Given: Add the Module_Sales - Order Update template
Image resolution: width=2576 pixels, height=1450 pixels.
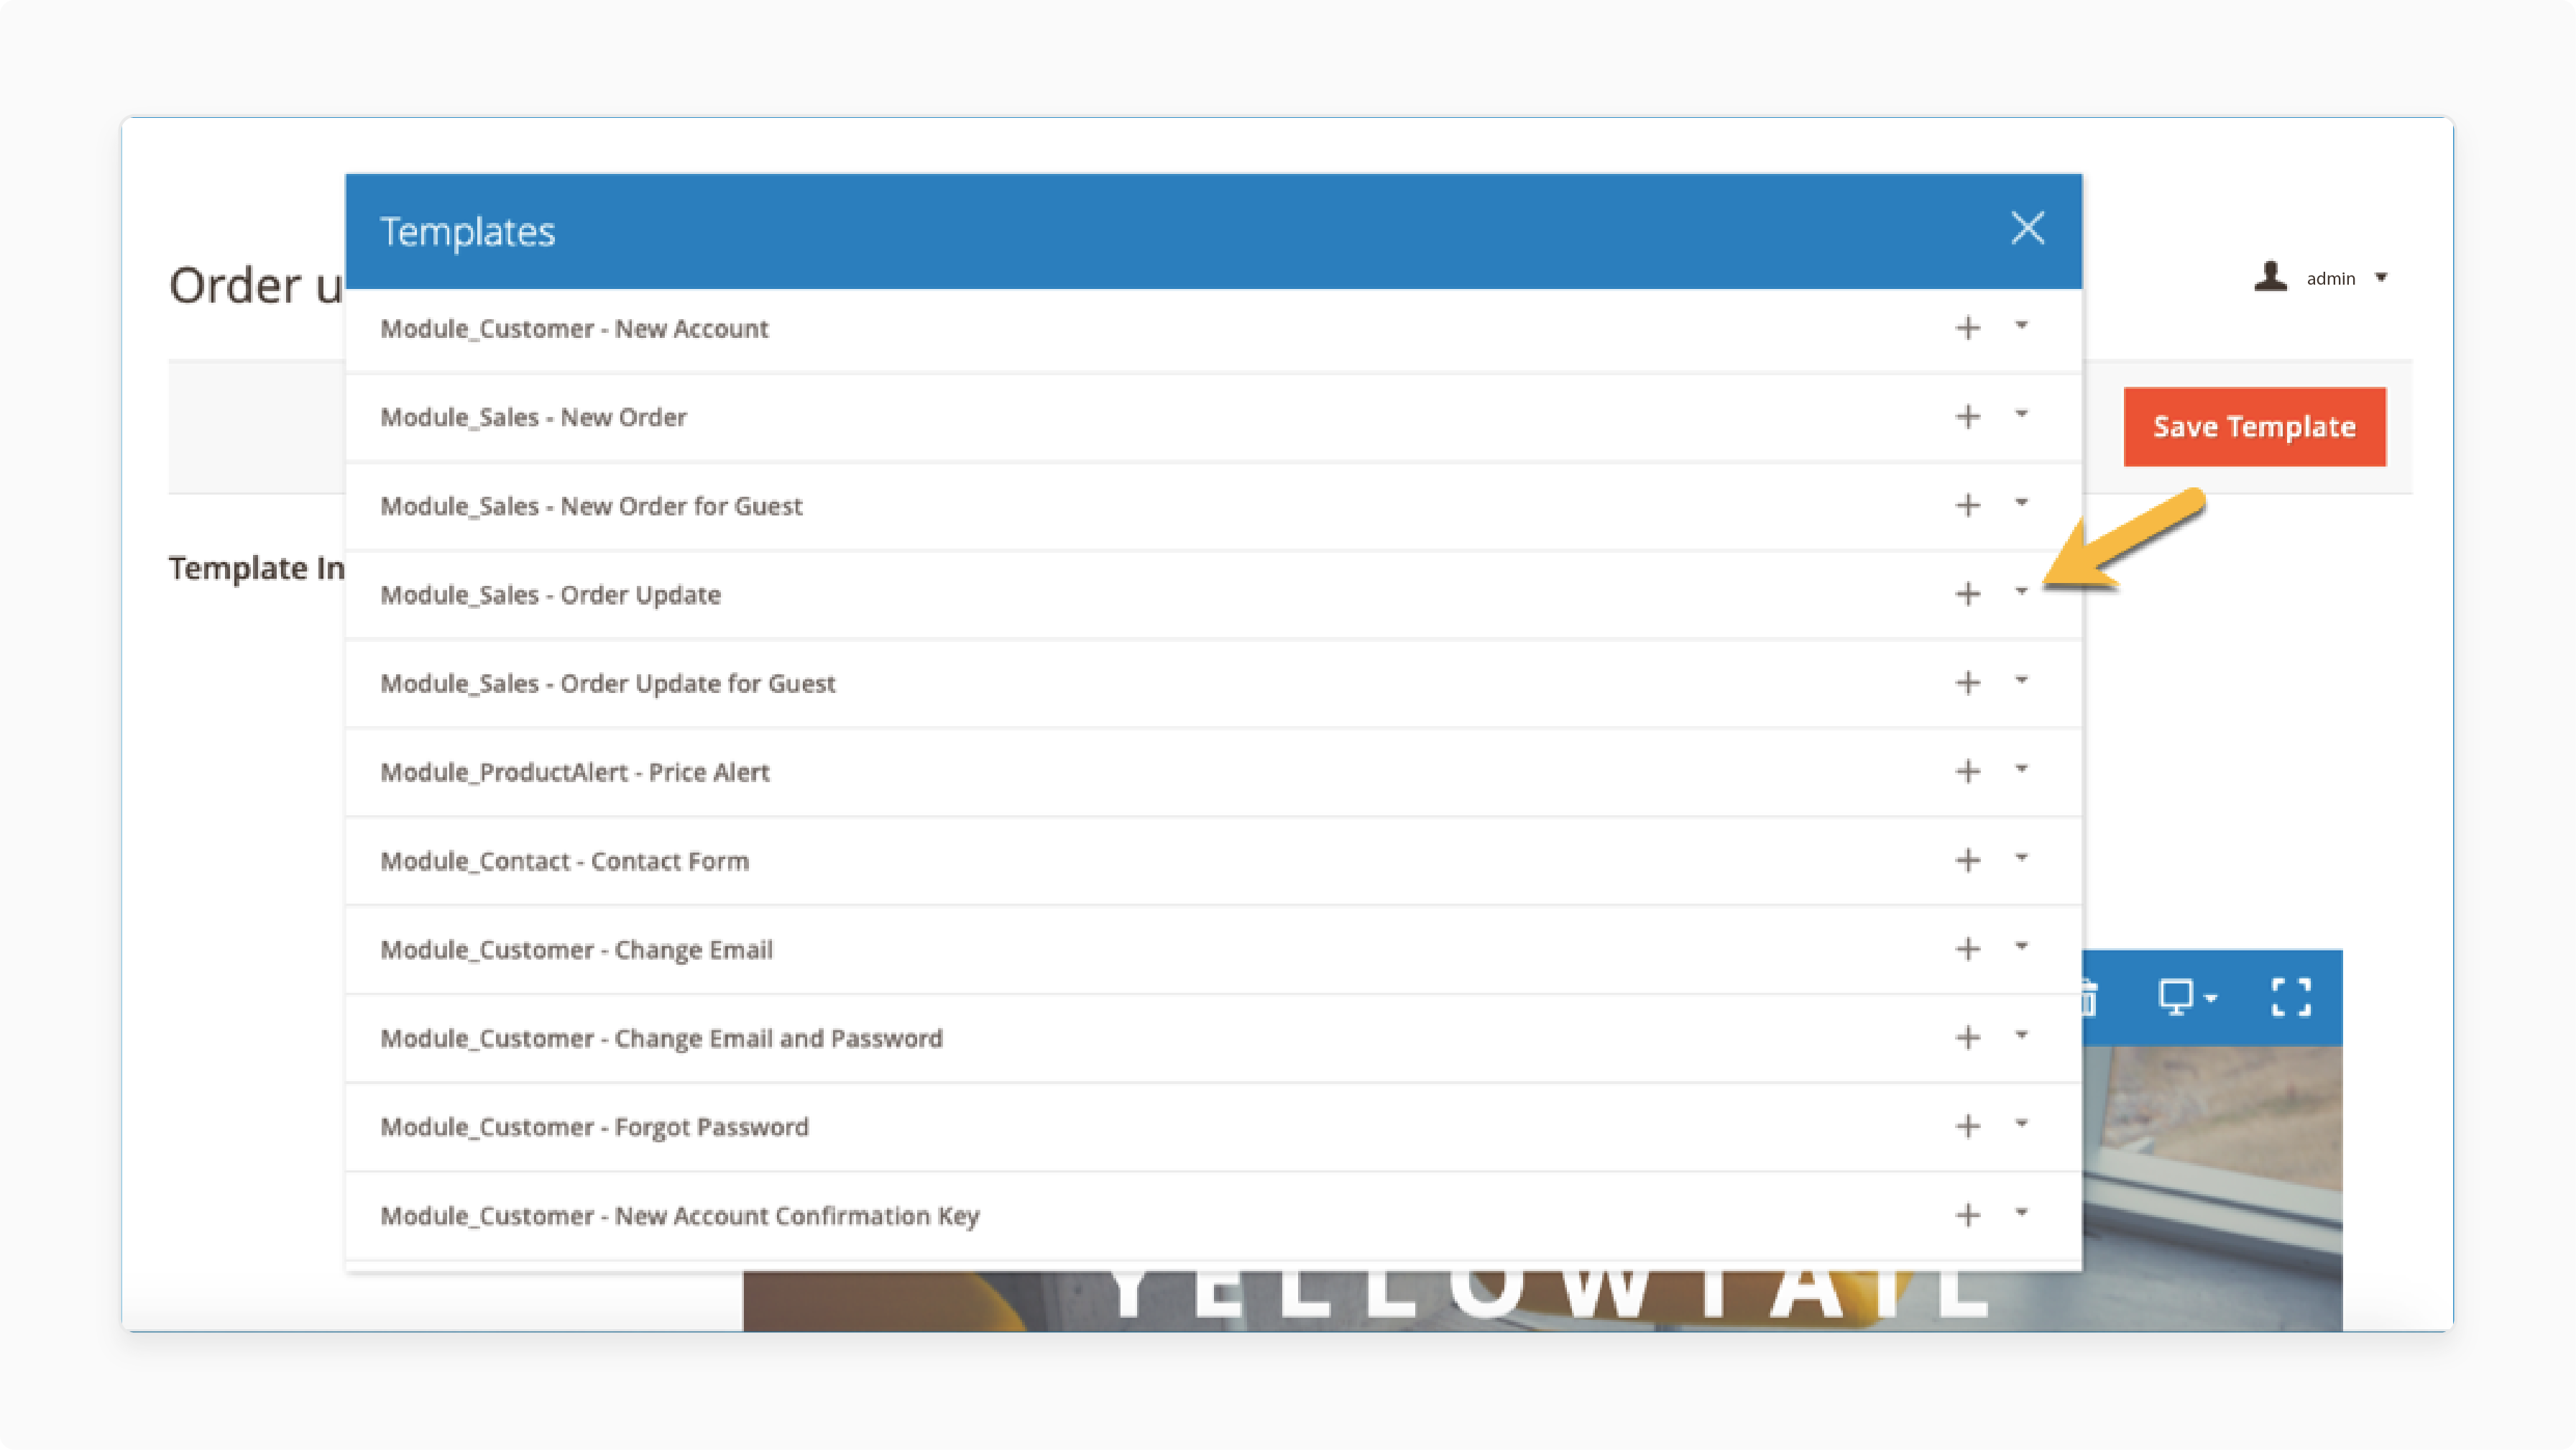Looking at the screenshot, I should point(1967,594).
